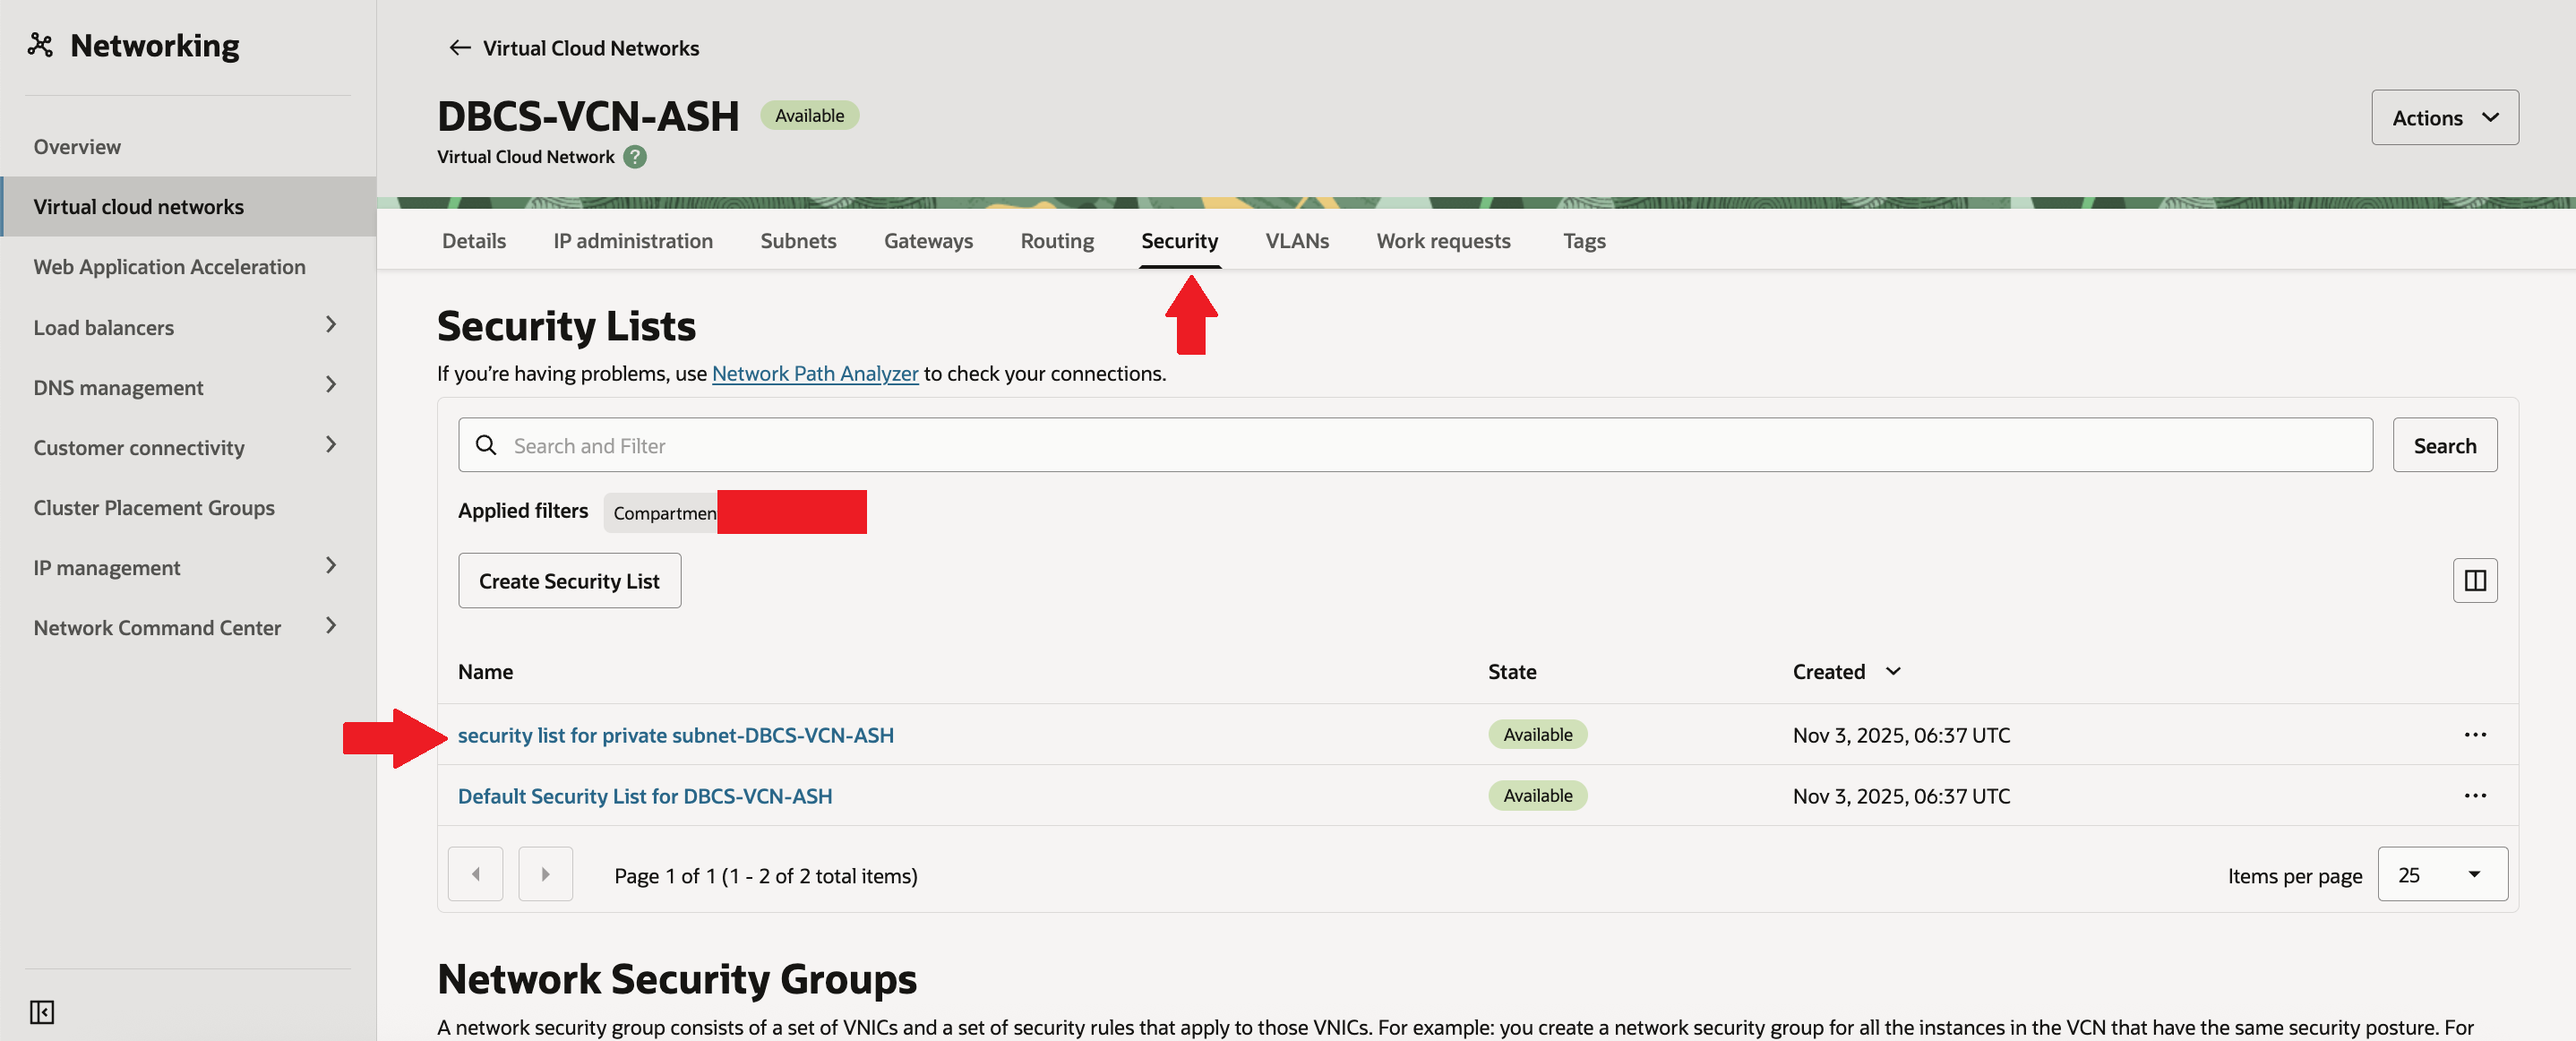Click the back arrow to Virtual Cloud Networks

459,48
